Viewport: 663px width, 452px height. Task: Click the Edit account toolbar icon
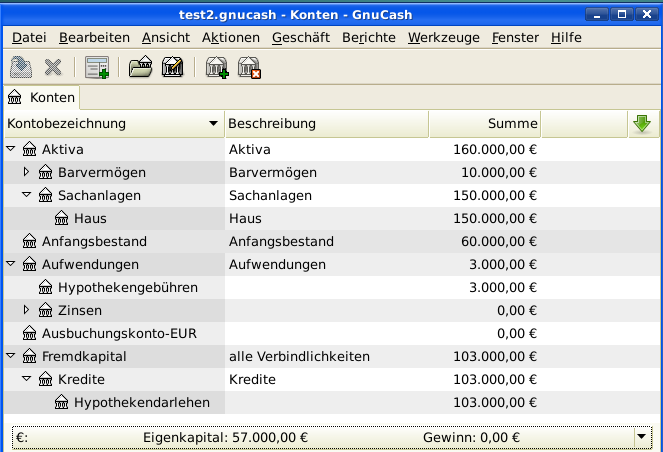(172, 68)
